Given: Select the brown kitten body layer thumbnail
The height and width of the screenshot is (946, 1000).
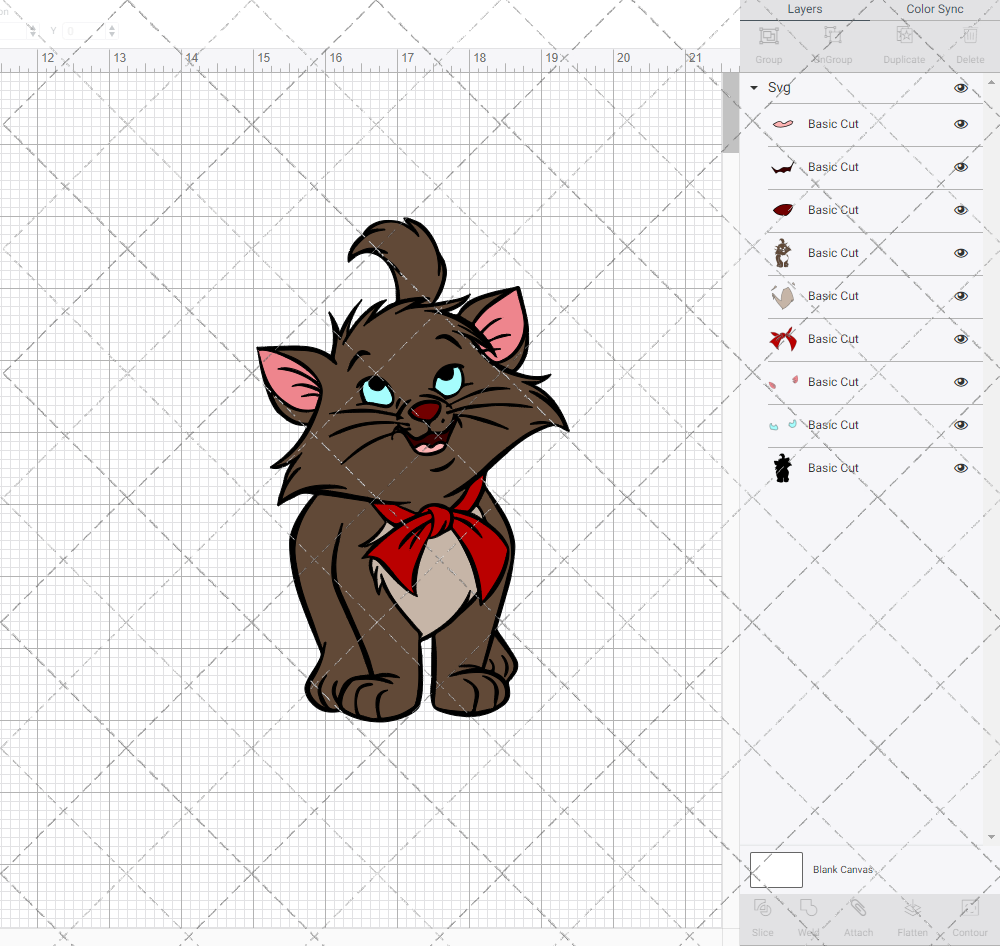Looking at the screenshot, I should tap(783, 253).
